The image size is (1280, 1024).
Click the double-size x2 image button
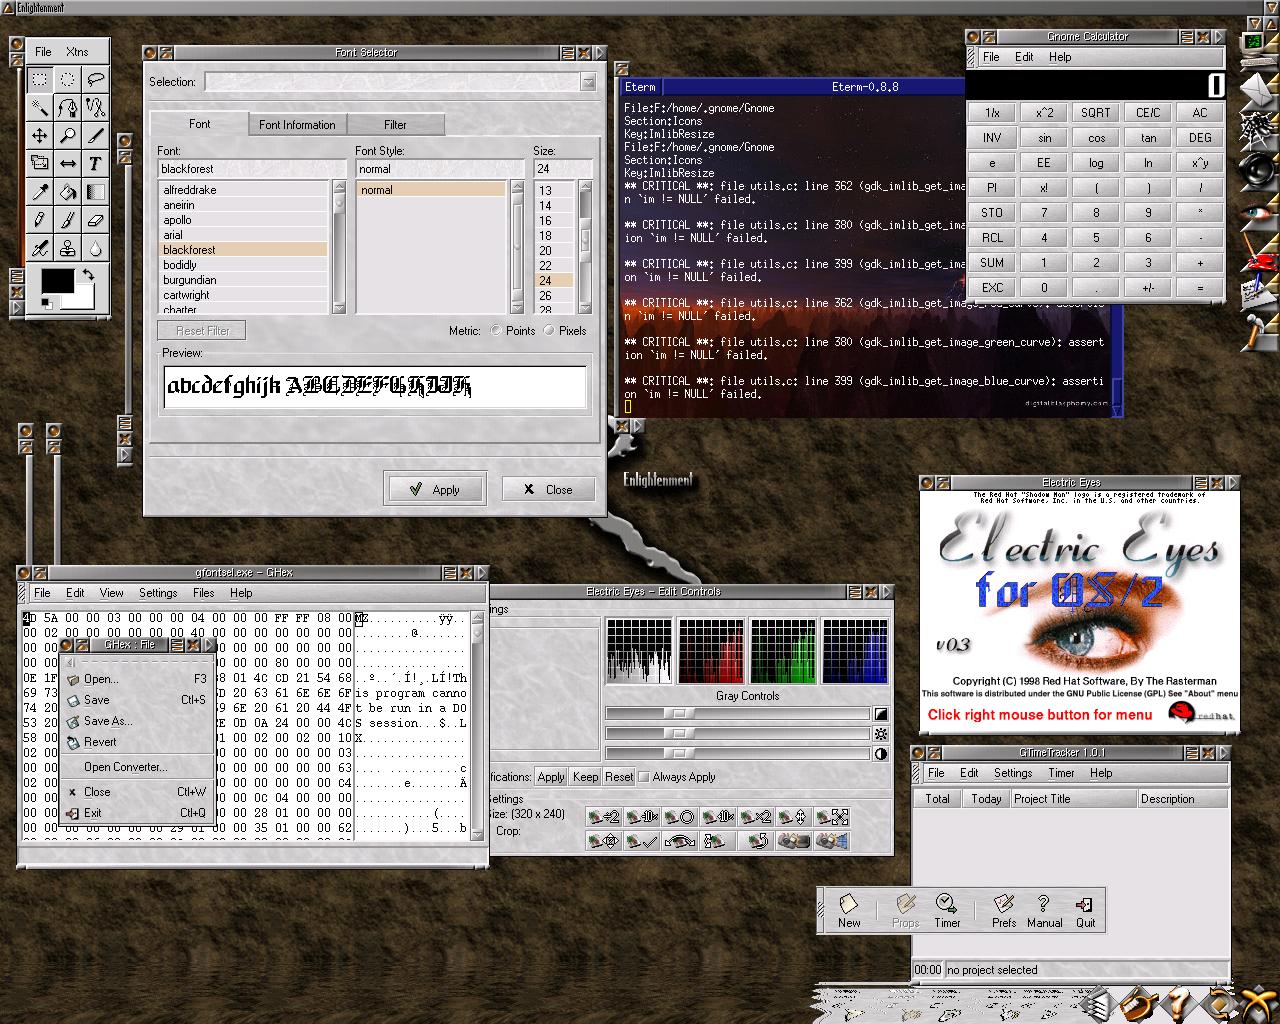(x=758, y=817)
